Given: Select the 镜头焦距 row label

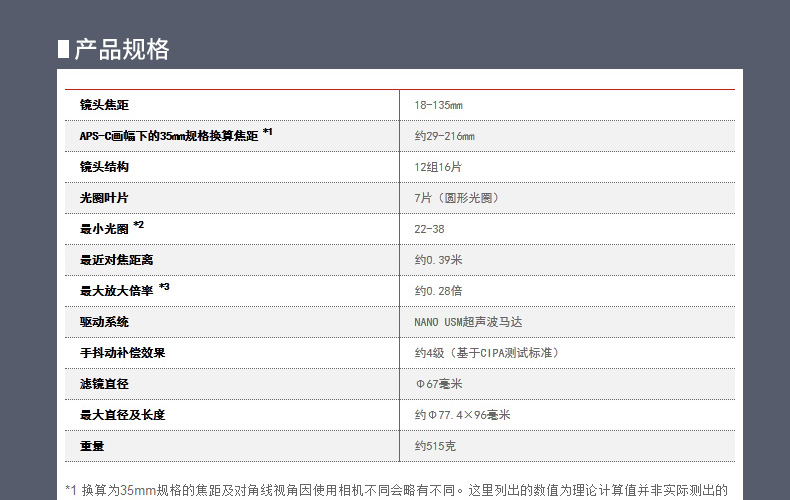Looking at the screenshot, I should pos(104,105).
